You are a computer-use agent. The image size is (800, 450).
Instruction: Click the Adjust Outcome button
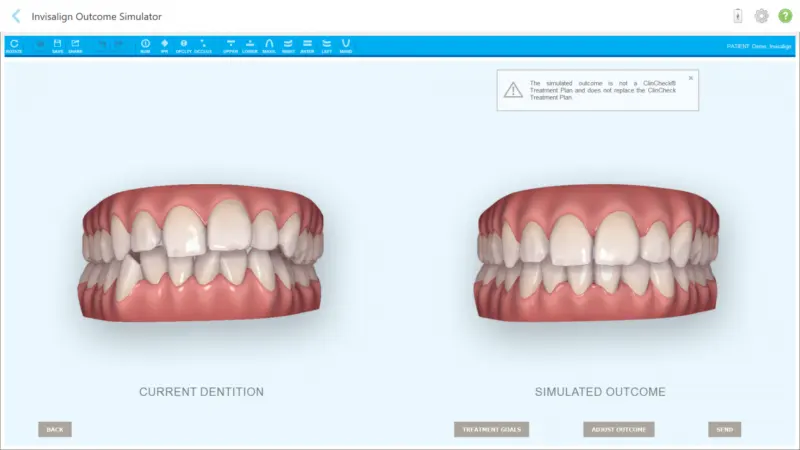[618, 429]
